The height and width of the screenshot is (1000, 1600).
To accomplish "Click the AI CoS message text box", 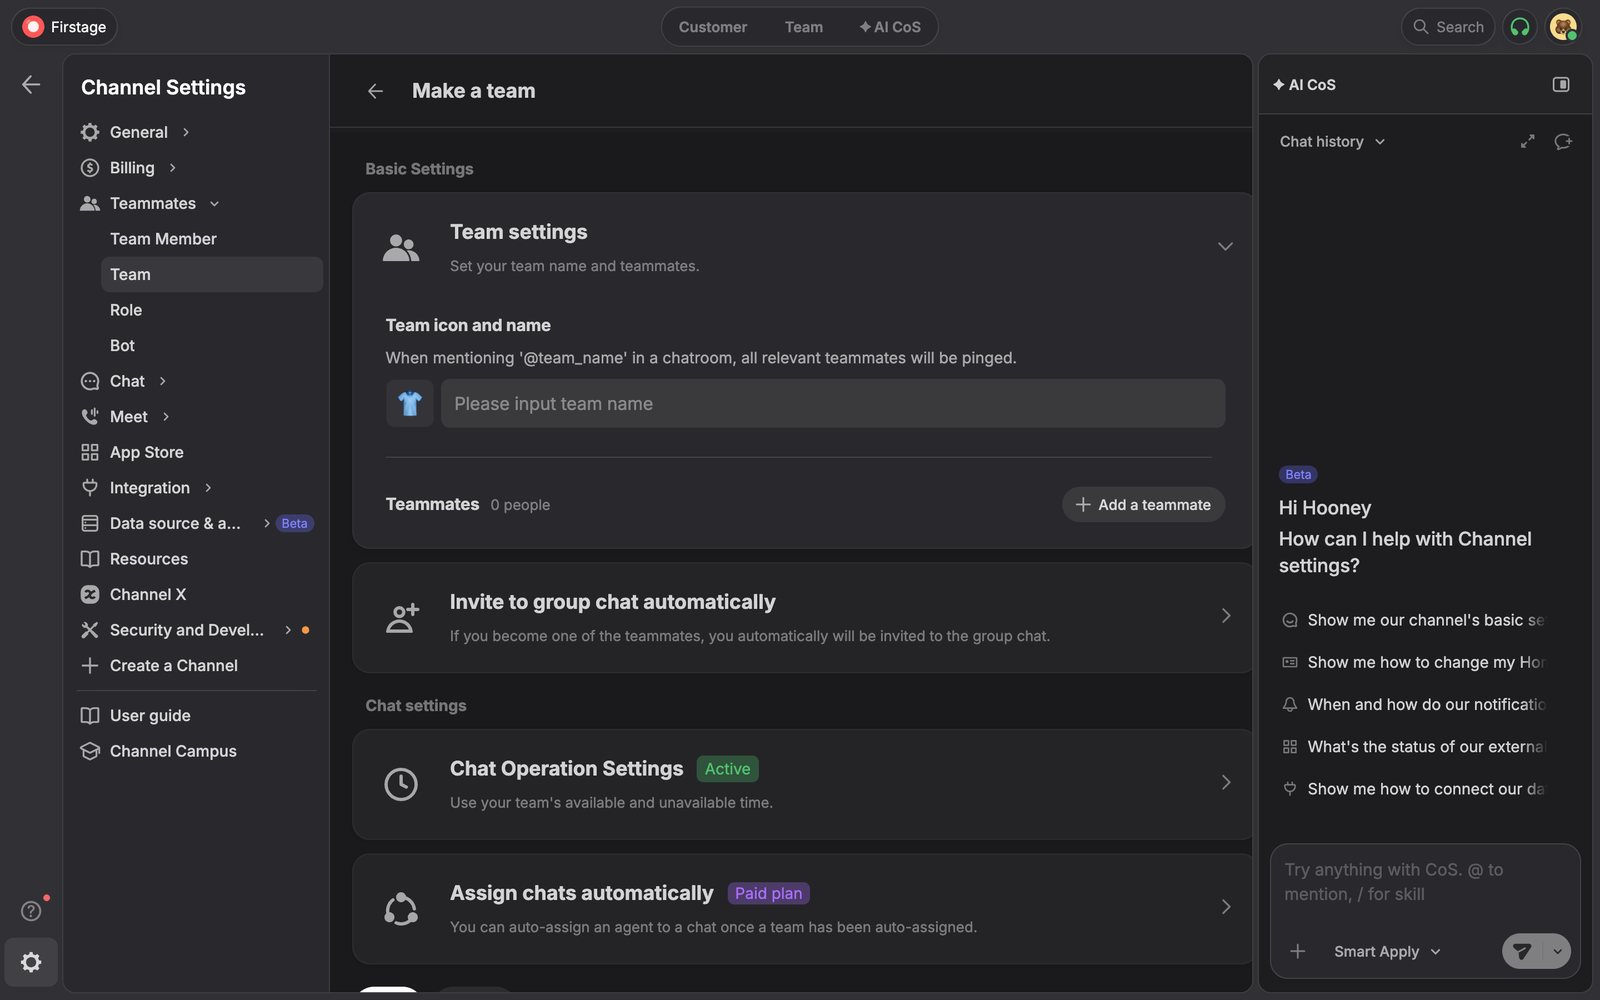I will tap(1425, 882).
